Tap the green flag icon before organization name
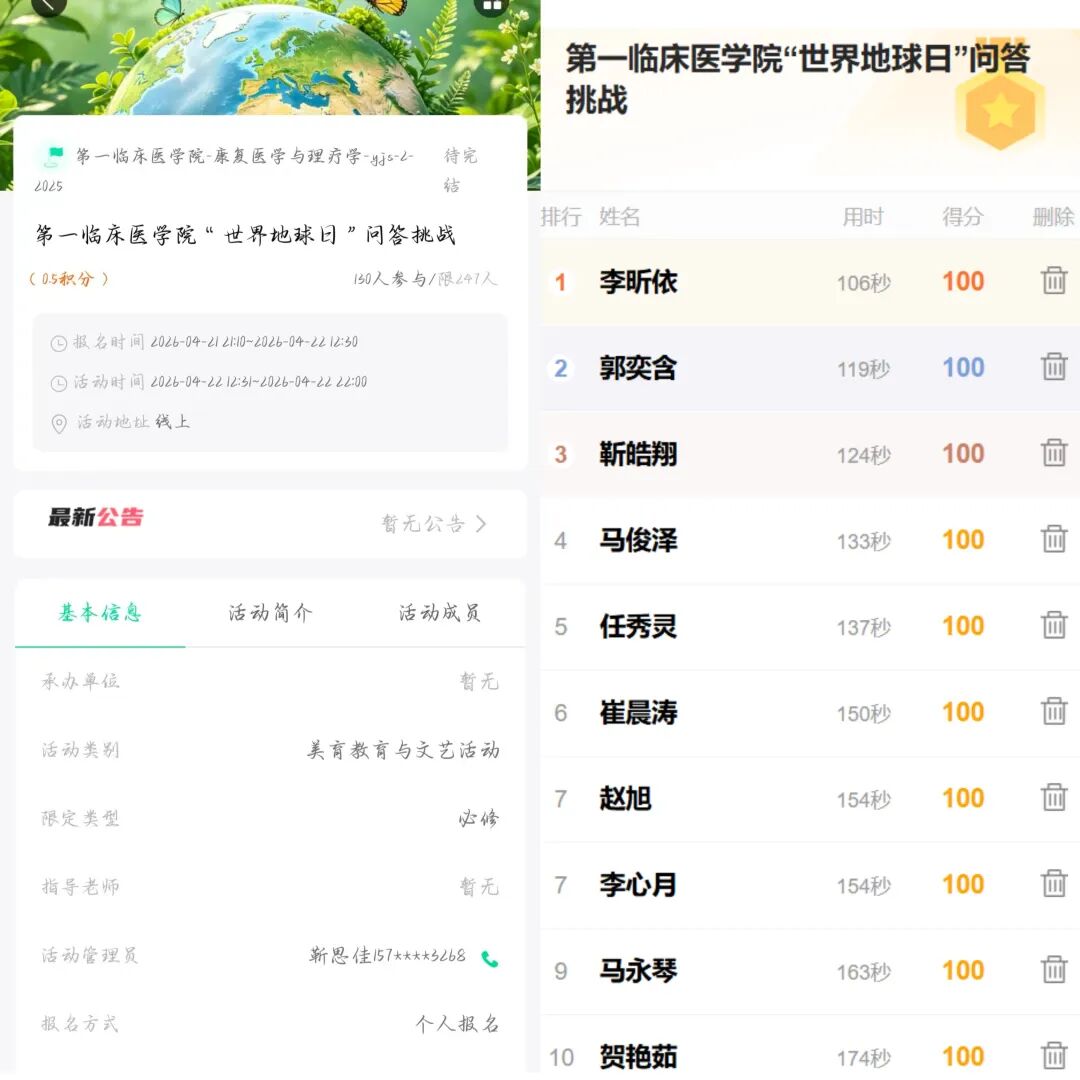Screen dimensions: 1080x1080 [x=54, y=156]
